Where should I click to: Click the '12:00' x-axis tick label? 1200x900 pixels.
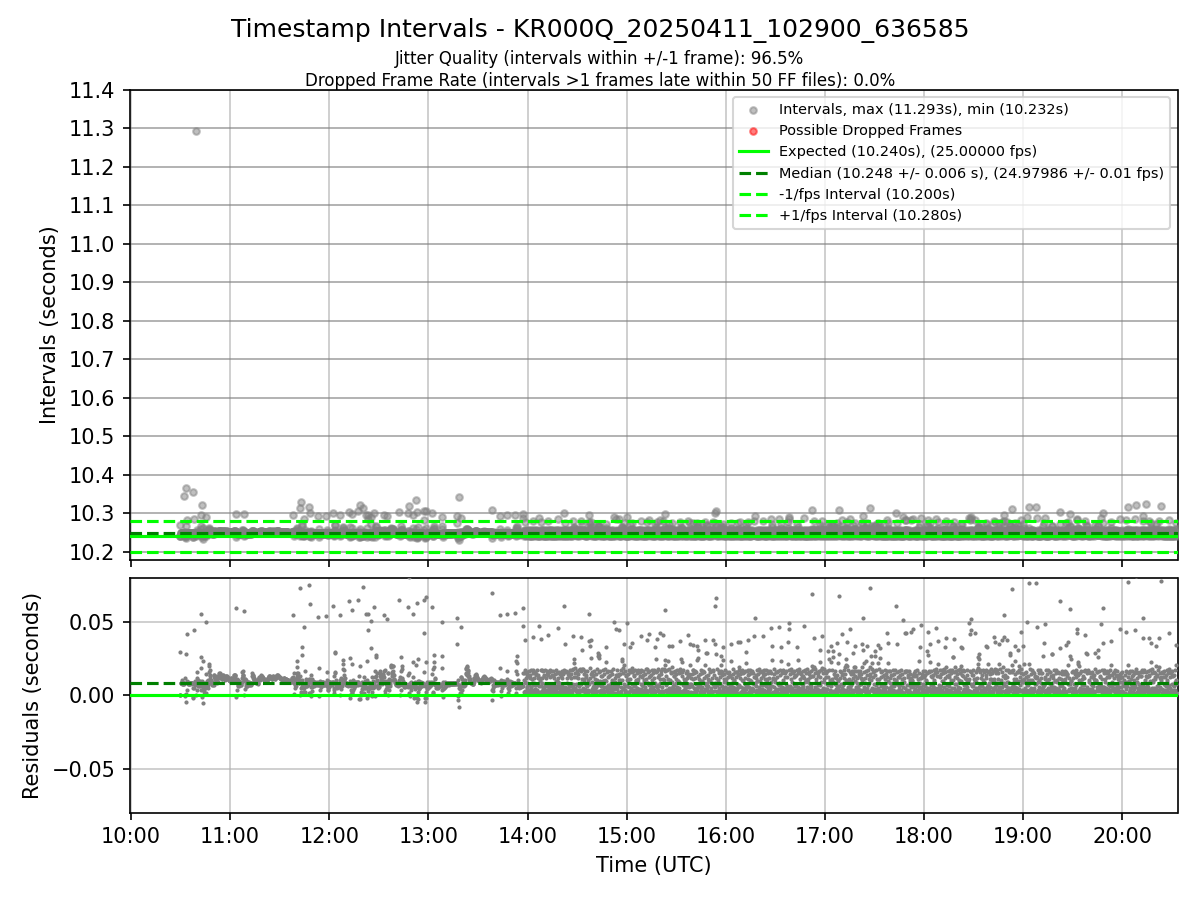pos(329,835)
